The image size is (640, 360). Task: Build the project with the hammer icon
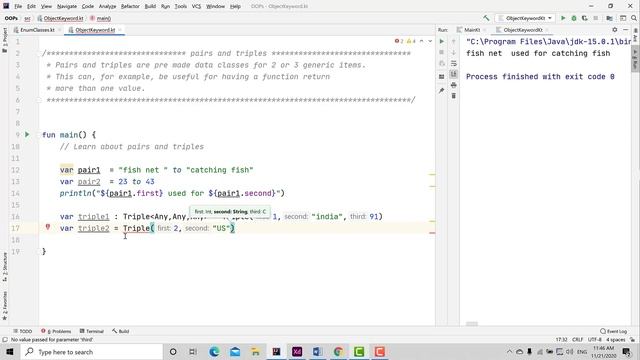click(486, 18)
